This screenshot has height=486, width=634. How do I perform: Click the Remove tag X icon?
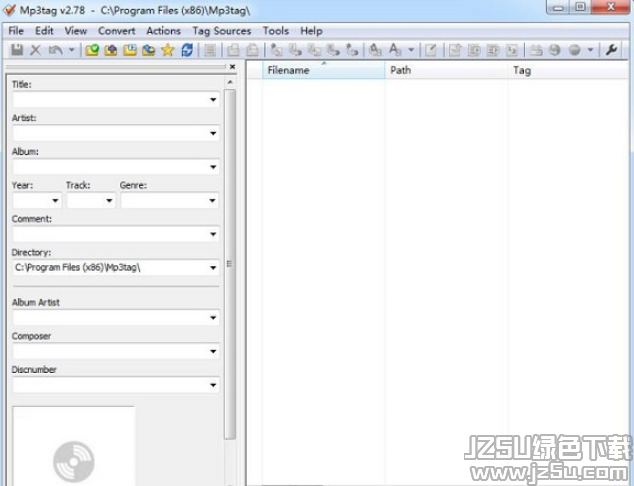coord(36,50)
